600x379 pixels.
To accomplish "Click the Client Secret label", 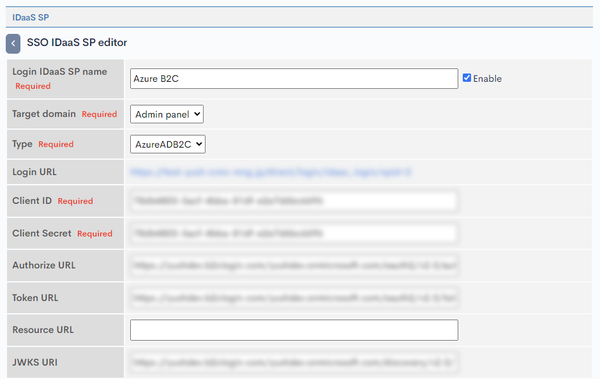I will click(x=42, y=233).
